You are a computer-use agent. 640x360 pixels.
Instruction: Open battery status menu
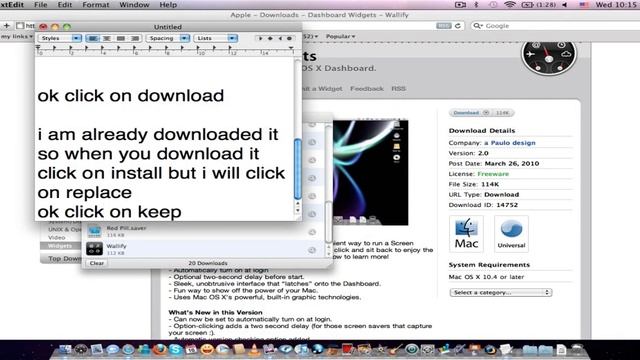coord(538,5)
